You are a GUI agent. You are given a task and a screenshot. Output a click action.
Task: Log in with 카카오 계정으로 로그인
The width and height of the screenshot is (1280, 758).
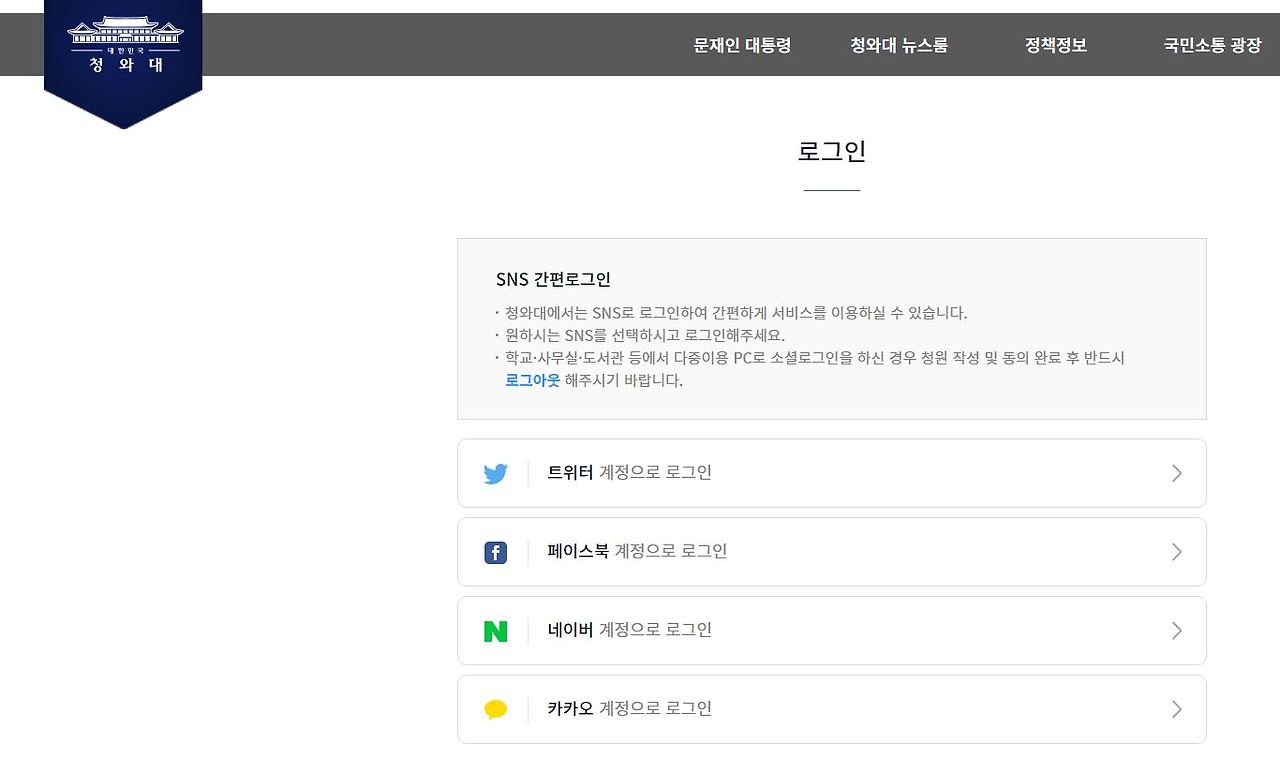coord(832,709)
